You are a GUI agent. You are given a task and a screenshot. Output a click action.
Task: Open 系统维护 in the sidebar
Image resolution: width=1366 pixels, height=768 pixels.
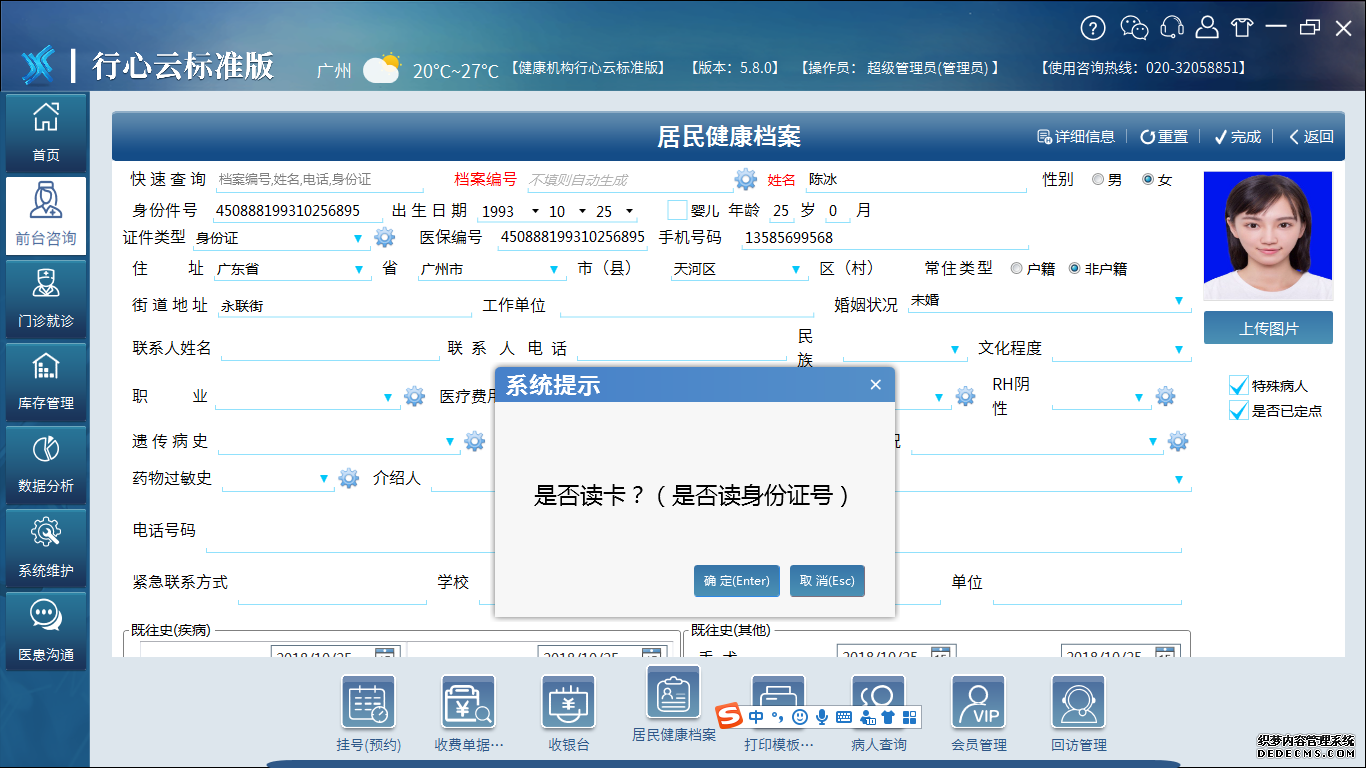[x=46, y=548]
